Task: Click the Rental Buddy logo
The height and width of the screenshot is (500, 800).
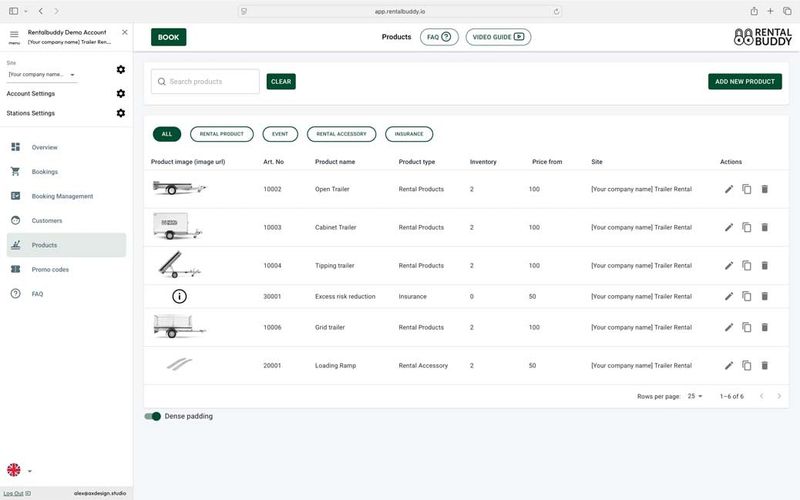Action: [763, 37]
